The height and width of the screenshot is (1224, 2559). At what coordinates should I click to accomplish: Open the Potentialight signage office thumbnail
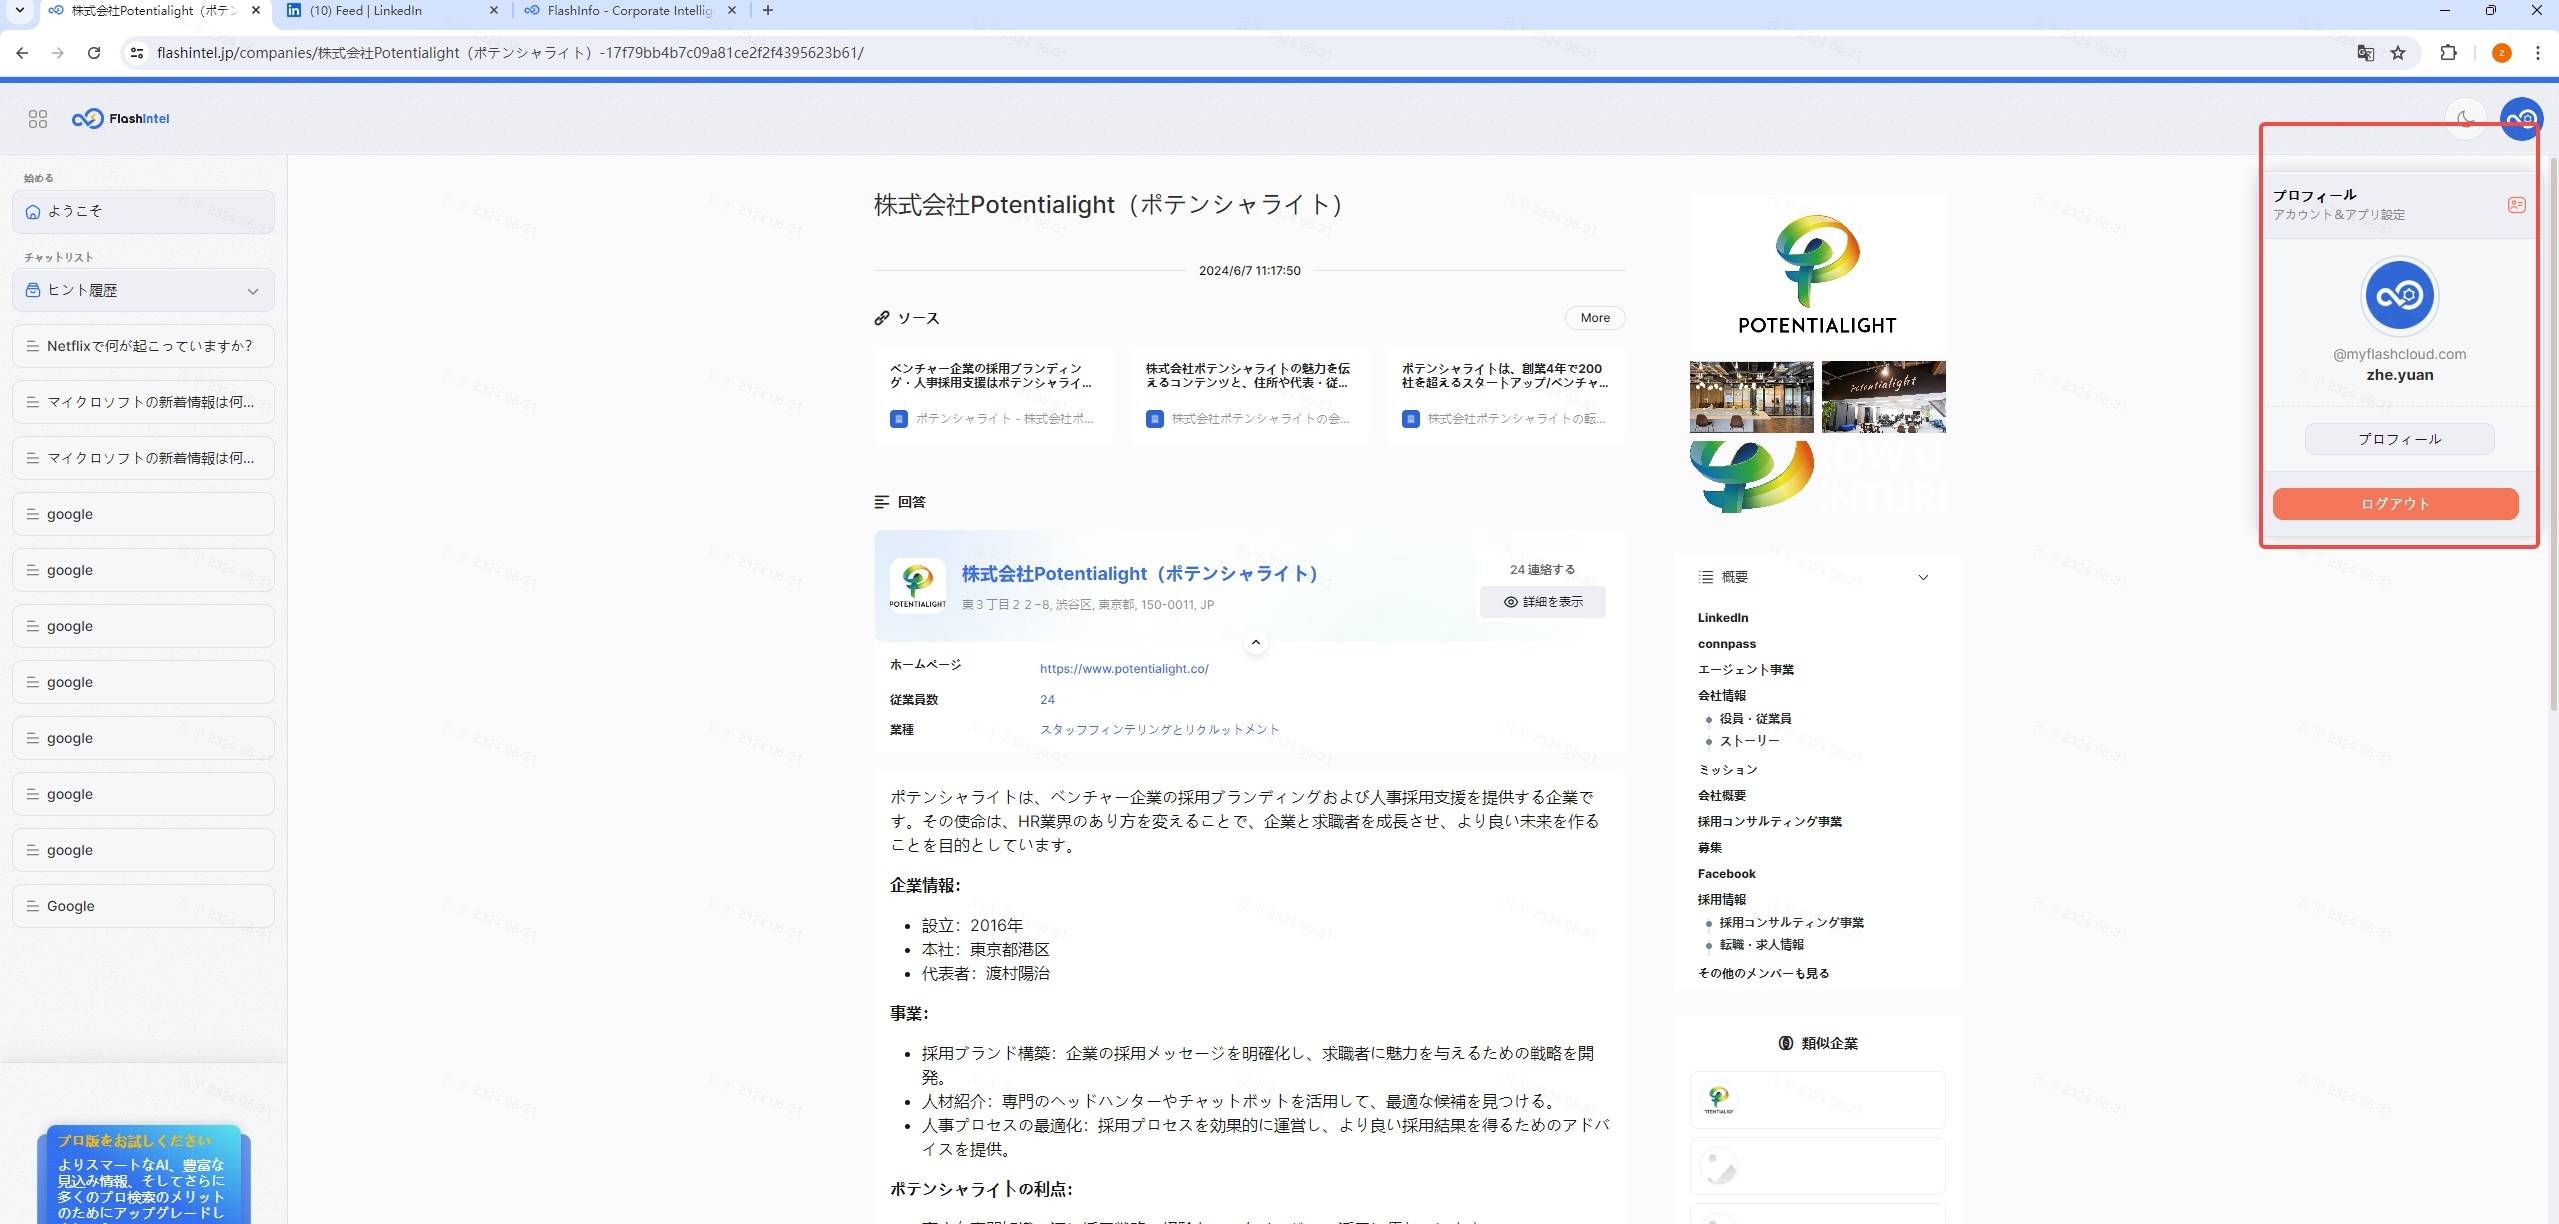(1883, 397)
